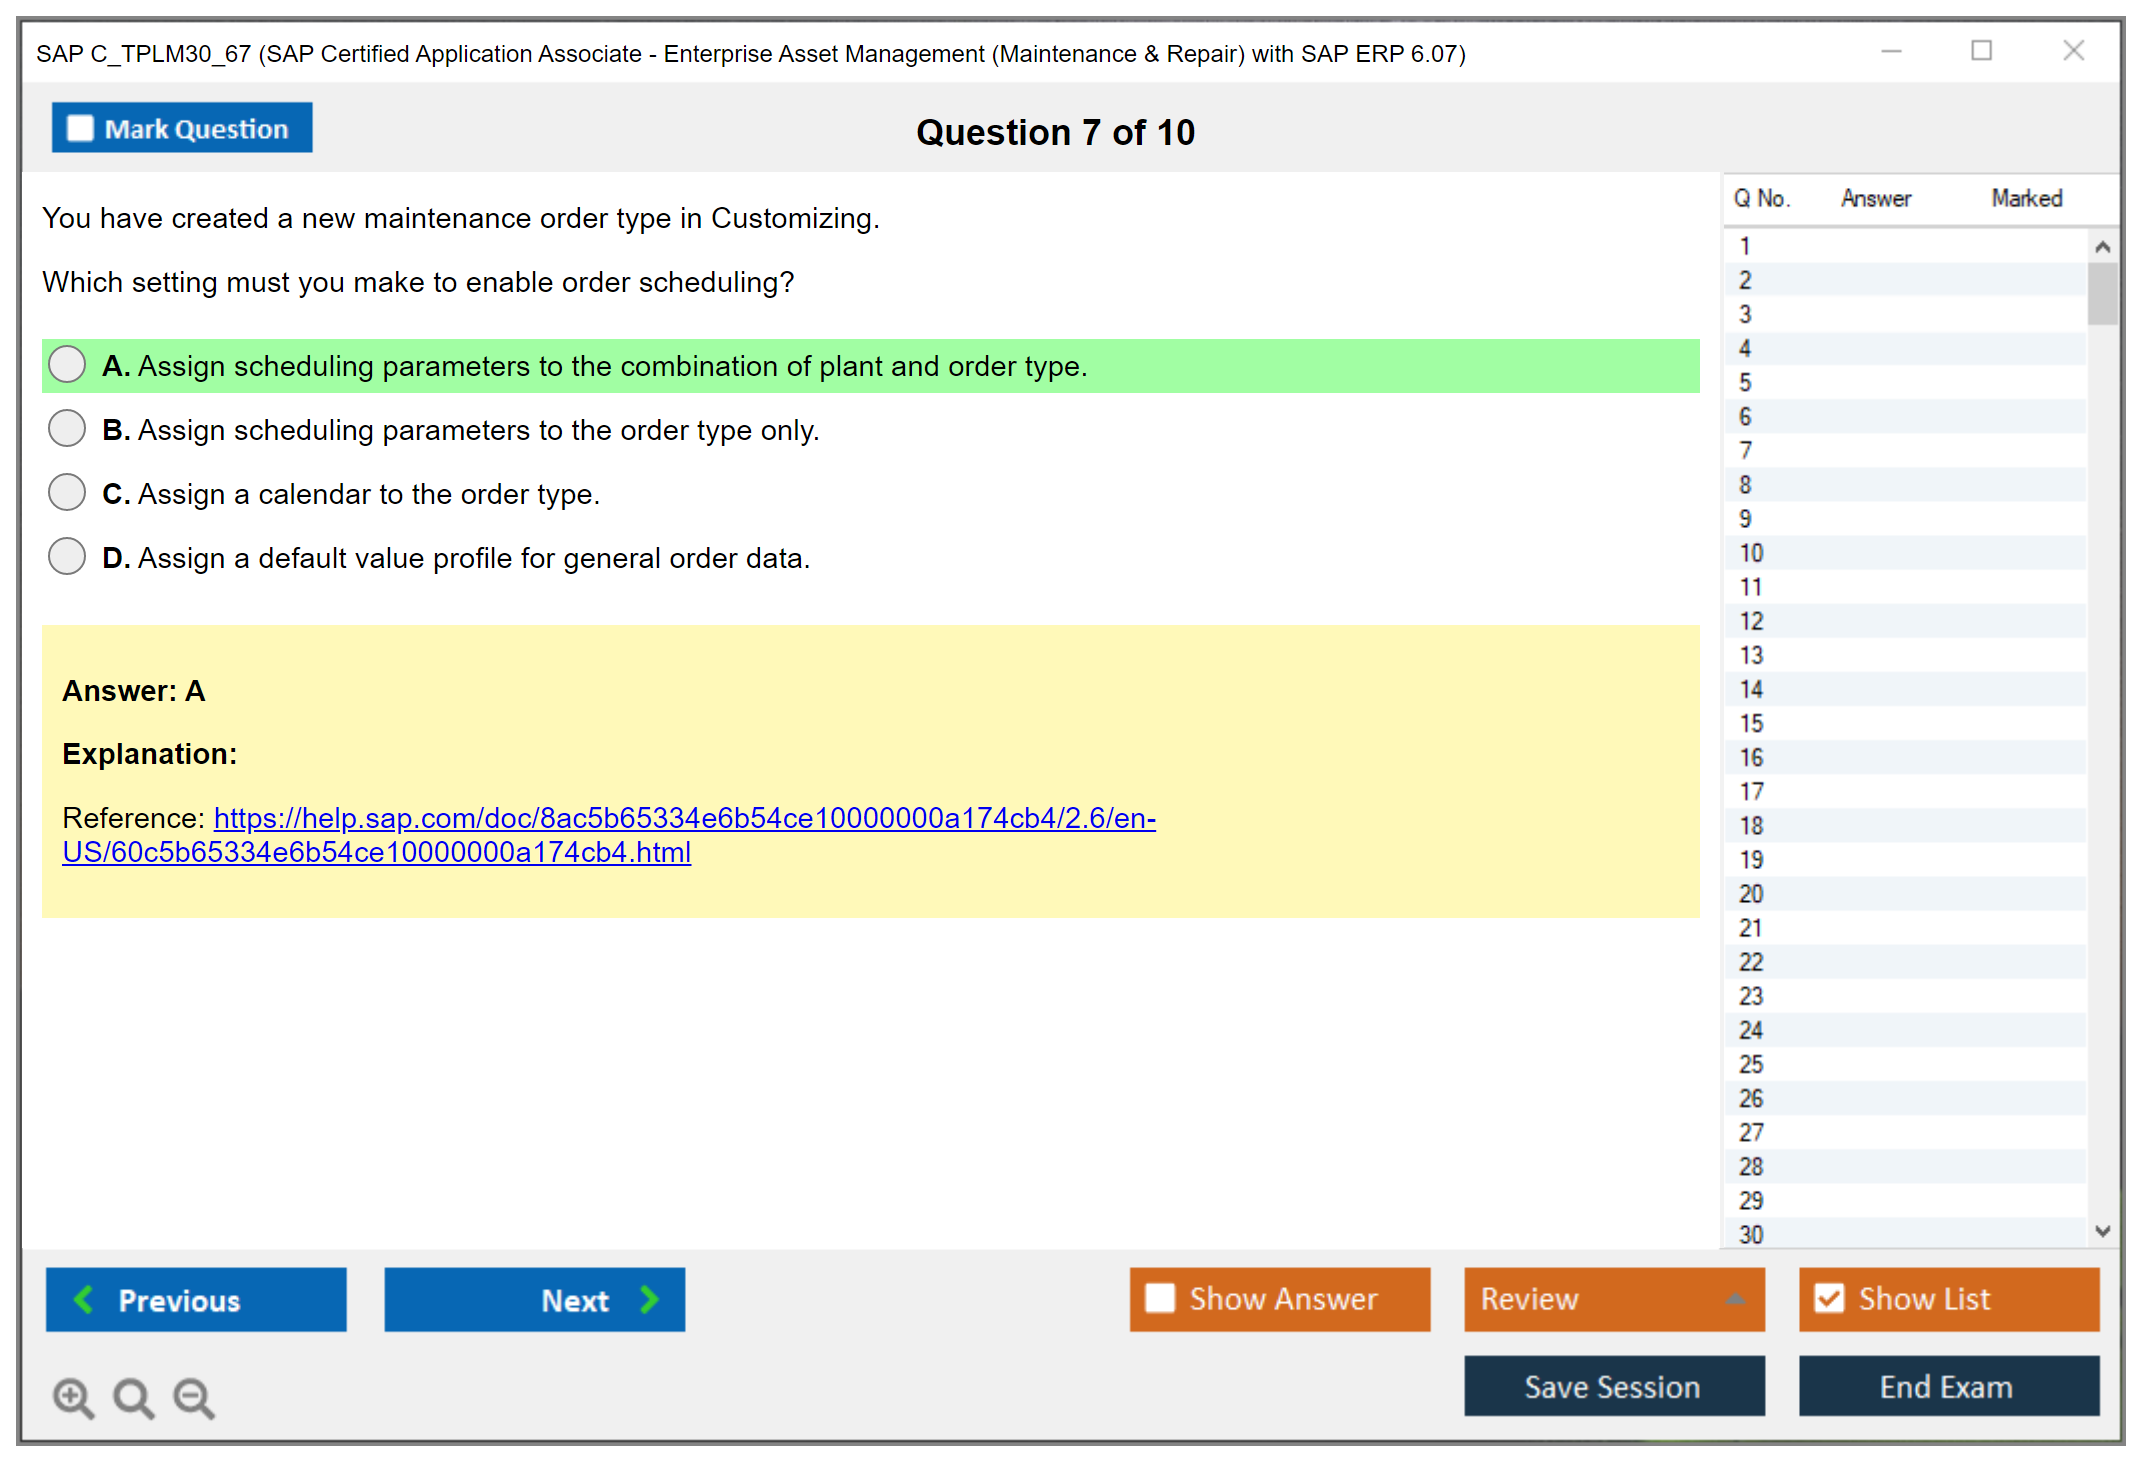
Task: Choose option D default value profile
Action: pyautogui.click(x=67, y=557)
